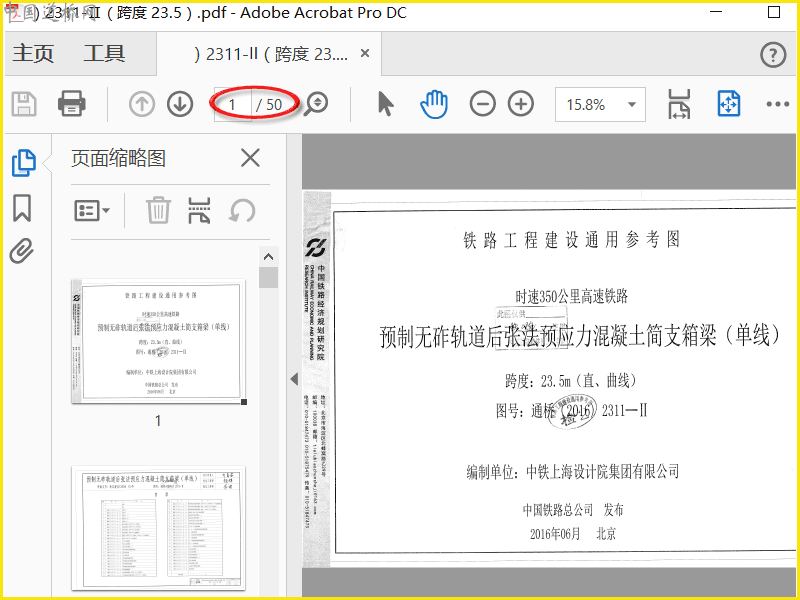Click the thumbnail panel scrollbar handle
Image resolution: width=800 pixels, height=600 pixels.
point(268,278)
